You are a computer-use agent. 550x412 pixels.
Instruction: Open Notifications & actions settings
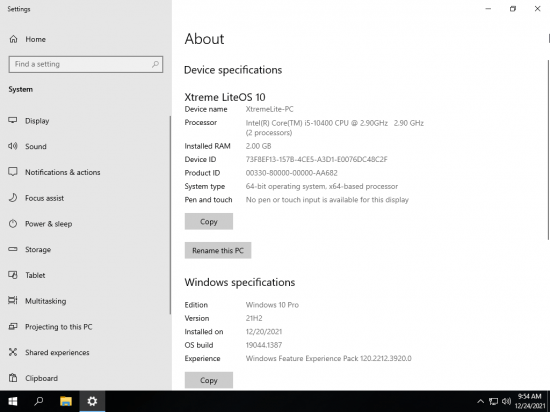click(x=85, y=172)
